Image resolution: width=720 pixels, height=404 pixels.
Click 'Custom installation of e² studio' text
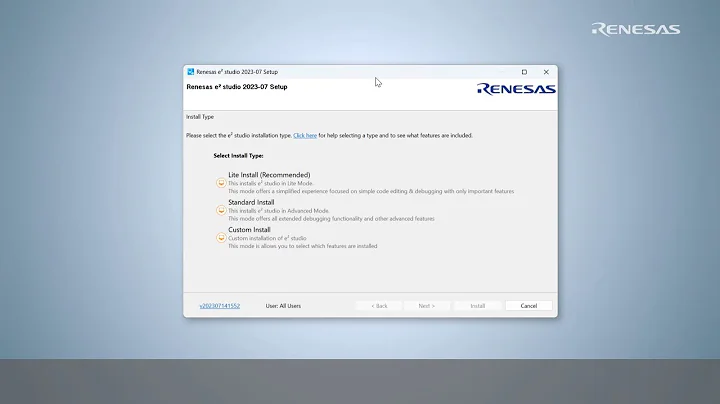pos(267,238)
